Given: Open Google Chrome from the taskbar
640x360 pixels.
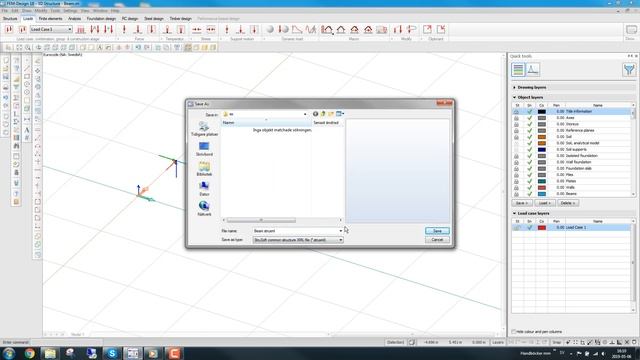Looking at the screenshot, I should click(29, 353).
